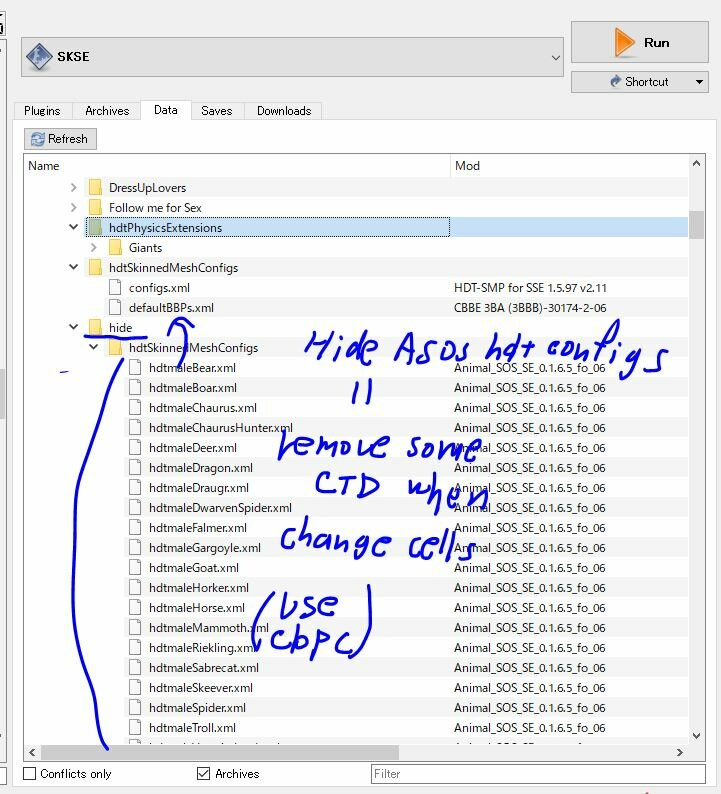Click 'CBBE 3BA (3BBB)-30174-2-06' mod cell
Screen dimensions: 721x794
click(x=530, y=307)
